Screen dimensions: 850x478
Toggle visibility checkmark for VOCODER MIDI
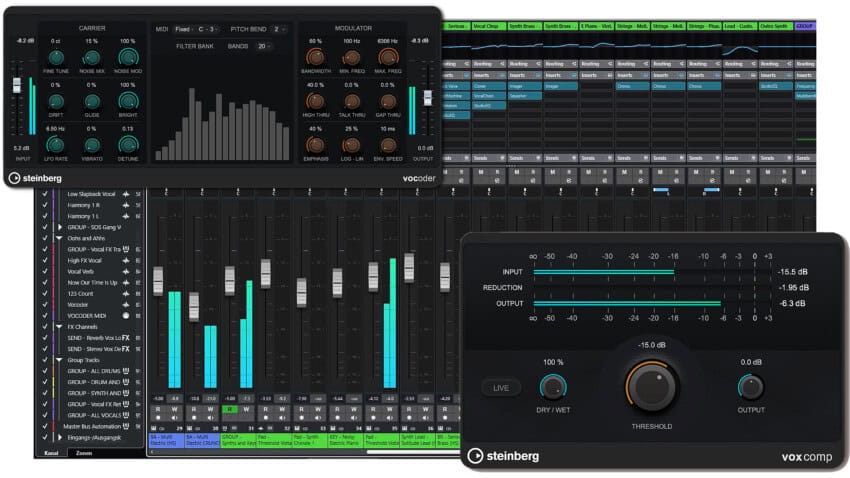(45, 315)
